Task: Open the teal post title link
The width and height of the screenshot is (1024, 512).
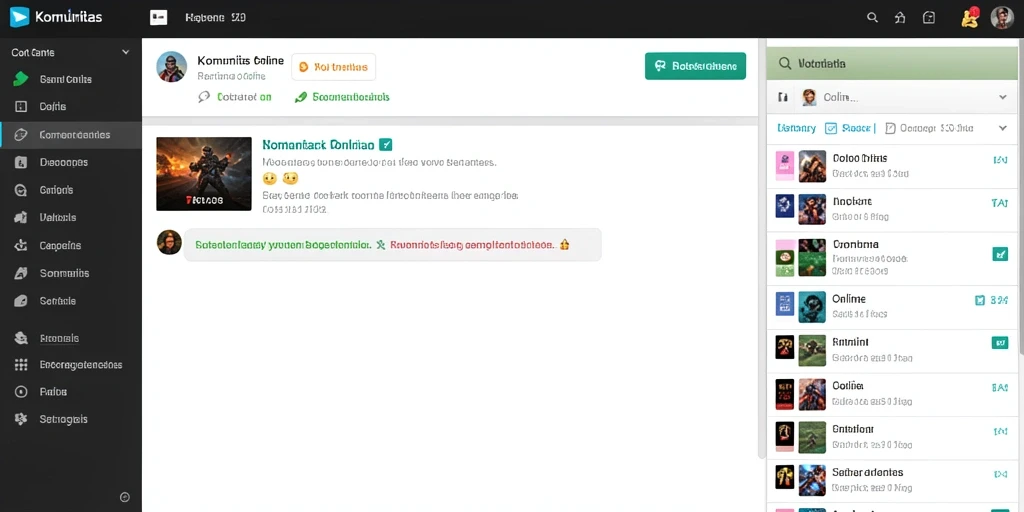Action: coord(318,144)
